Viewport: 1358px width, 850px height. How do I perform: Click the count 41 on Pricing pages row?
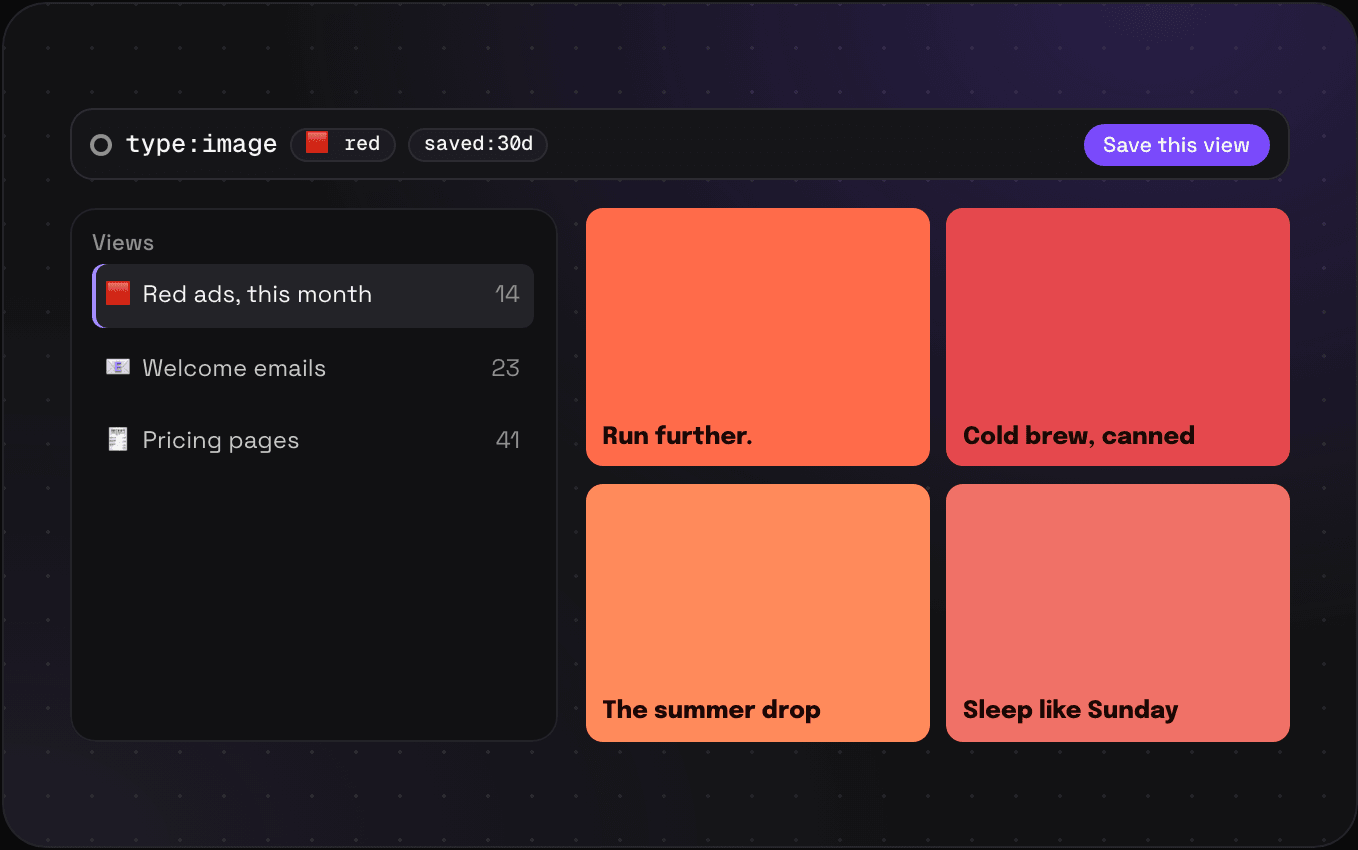point(508,440)
